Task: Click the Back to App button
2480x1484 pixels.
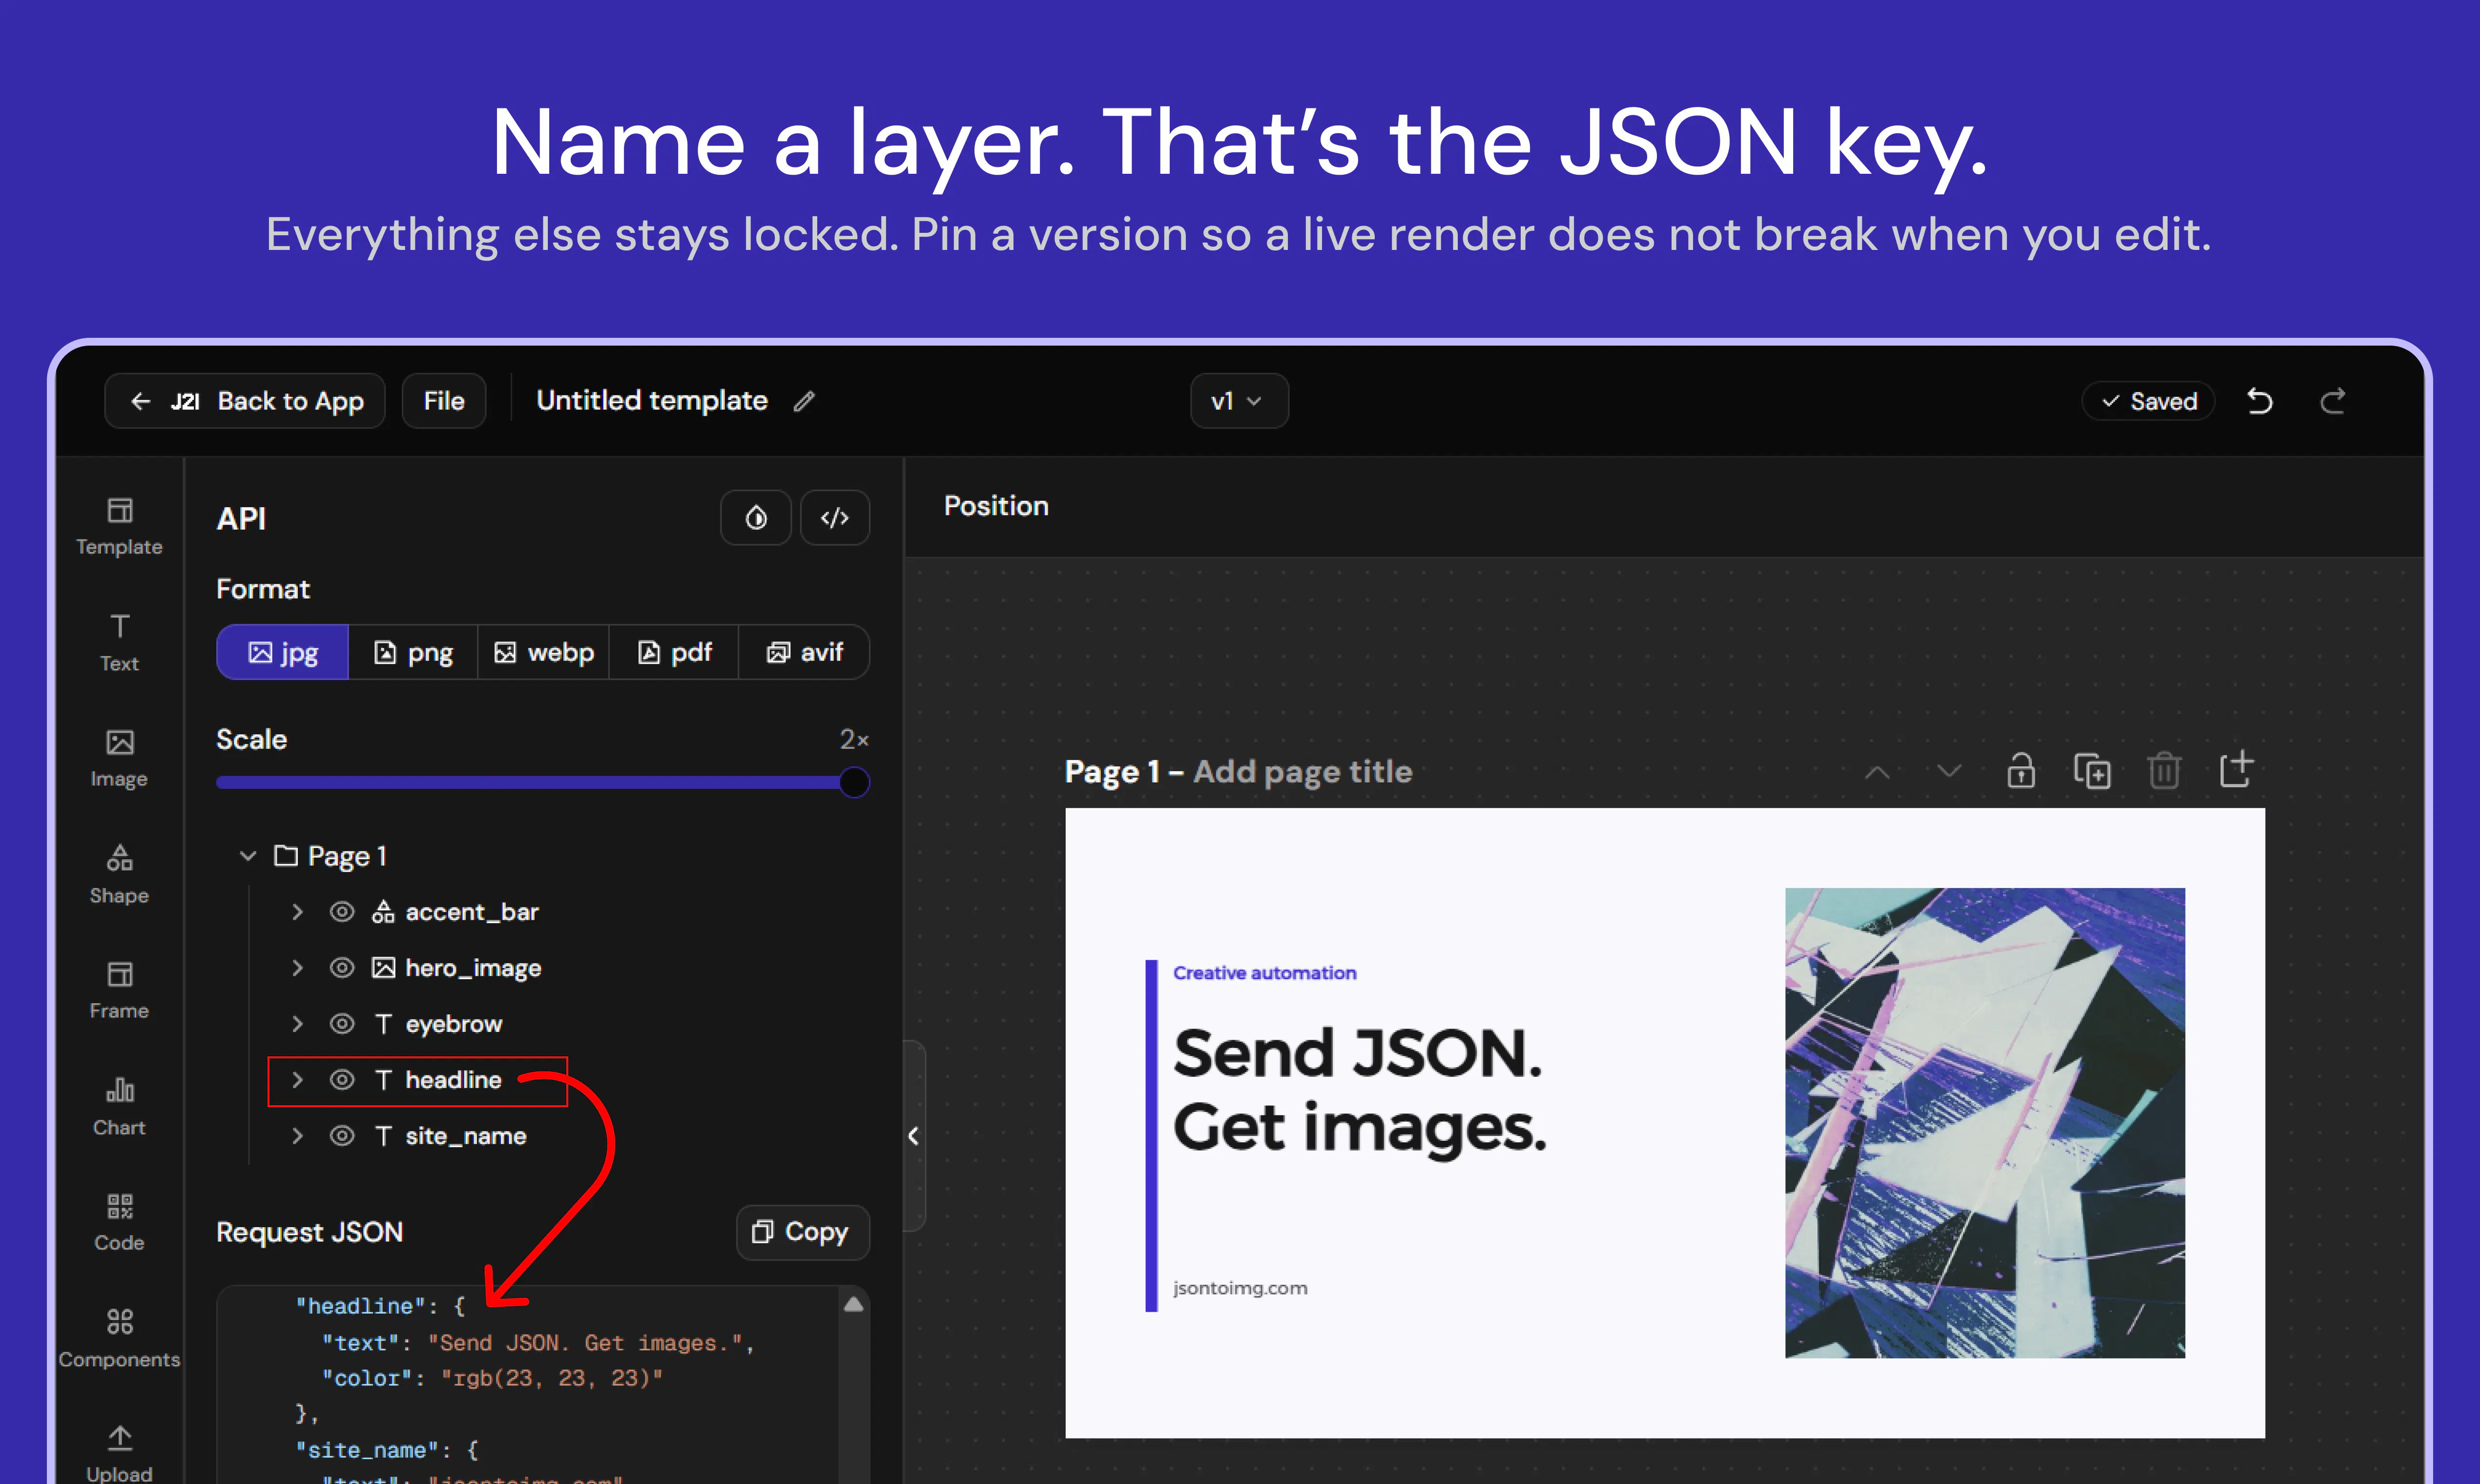Action: point(245,401)
